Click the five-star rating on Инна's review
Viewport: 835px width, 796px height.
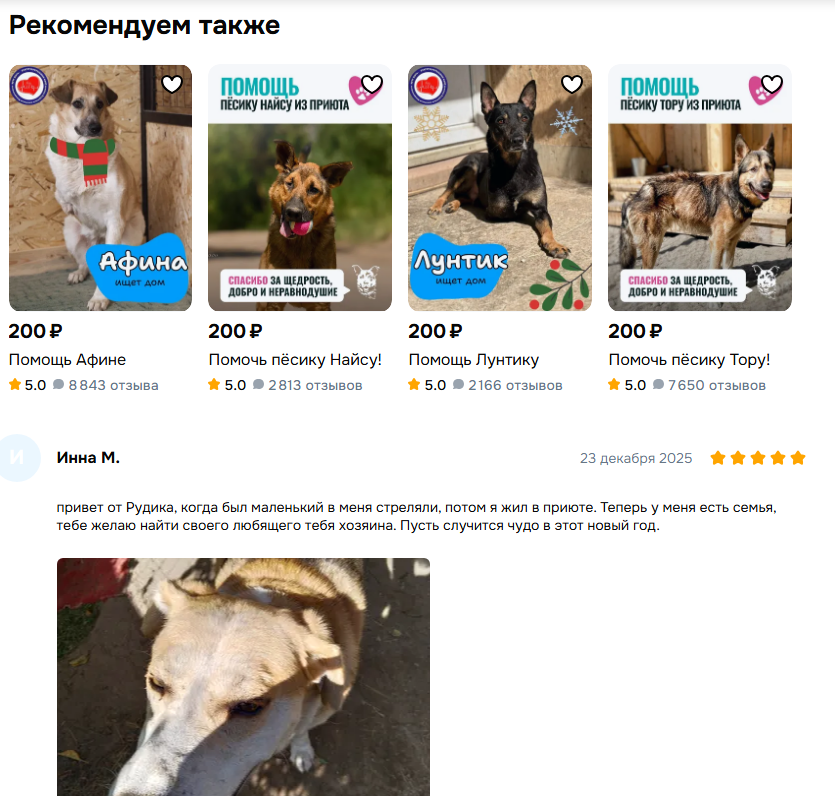pos(758,458)
